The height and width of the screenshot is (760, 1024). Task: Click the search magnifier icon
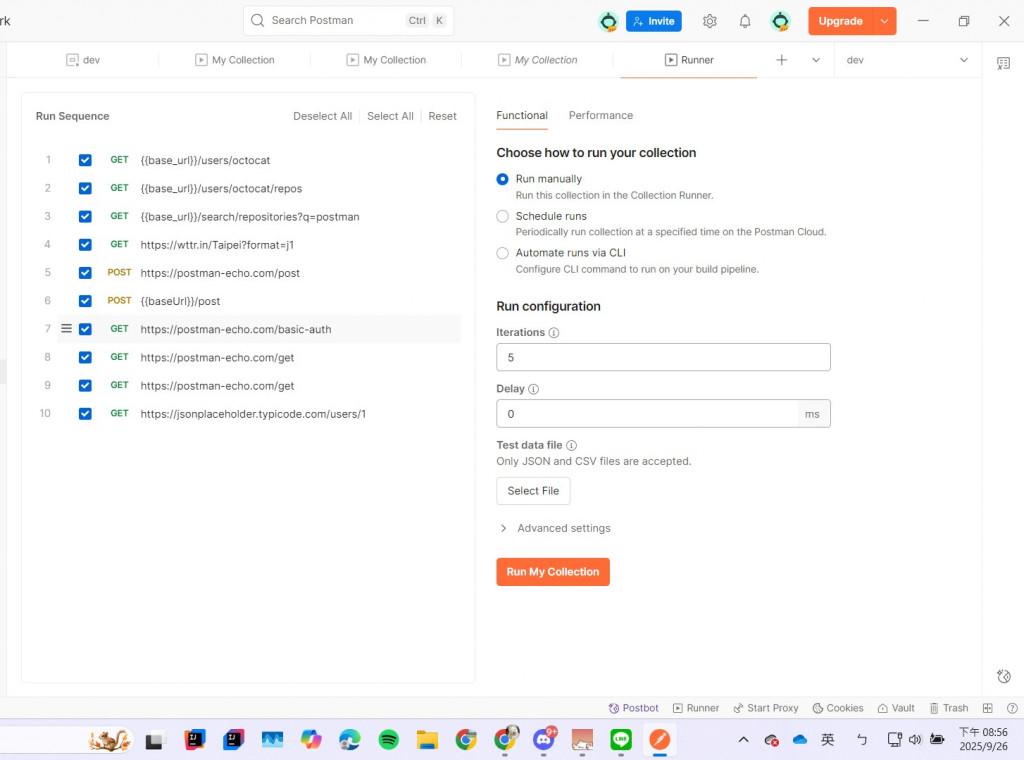click(257, 20)
